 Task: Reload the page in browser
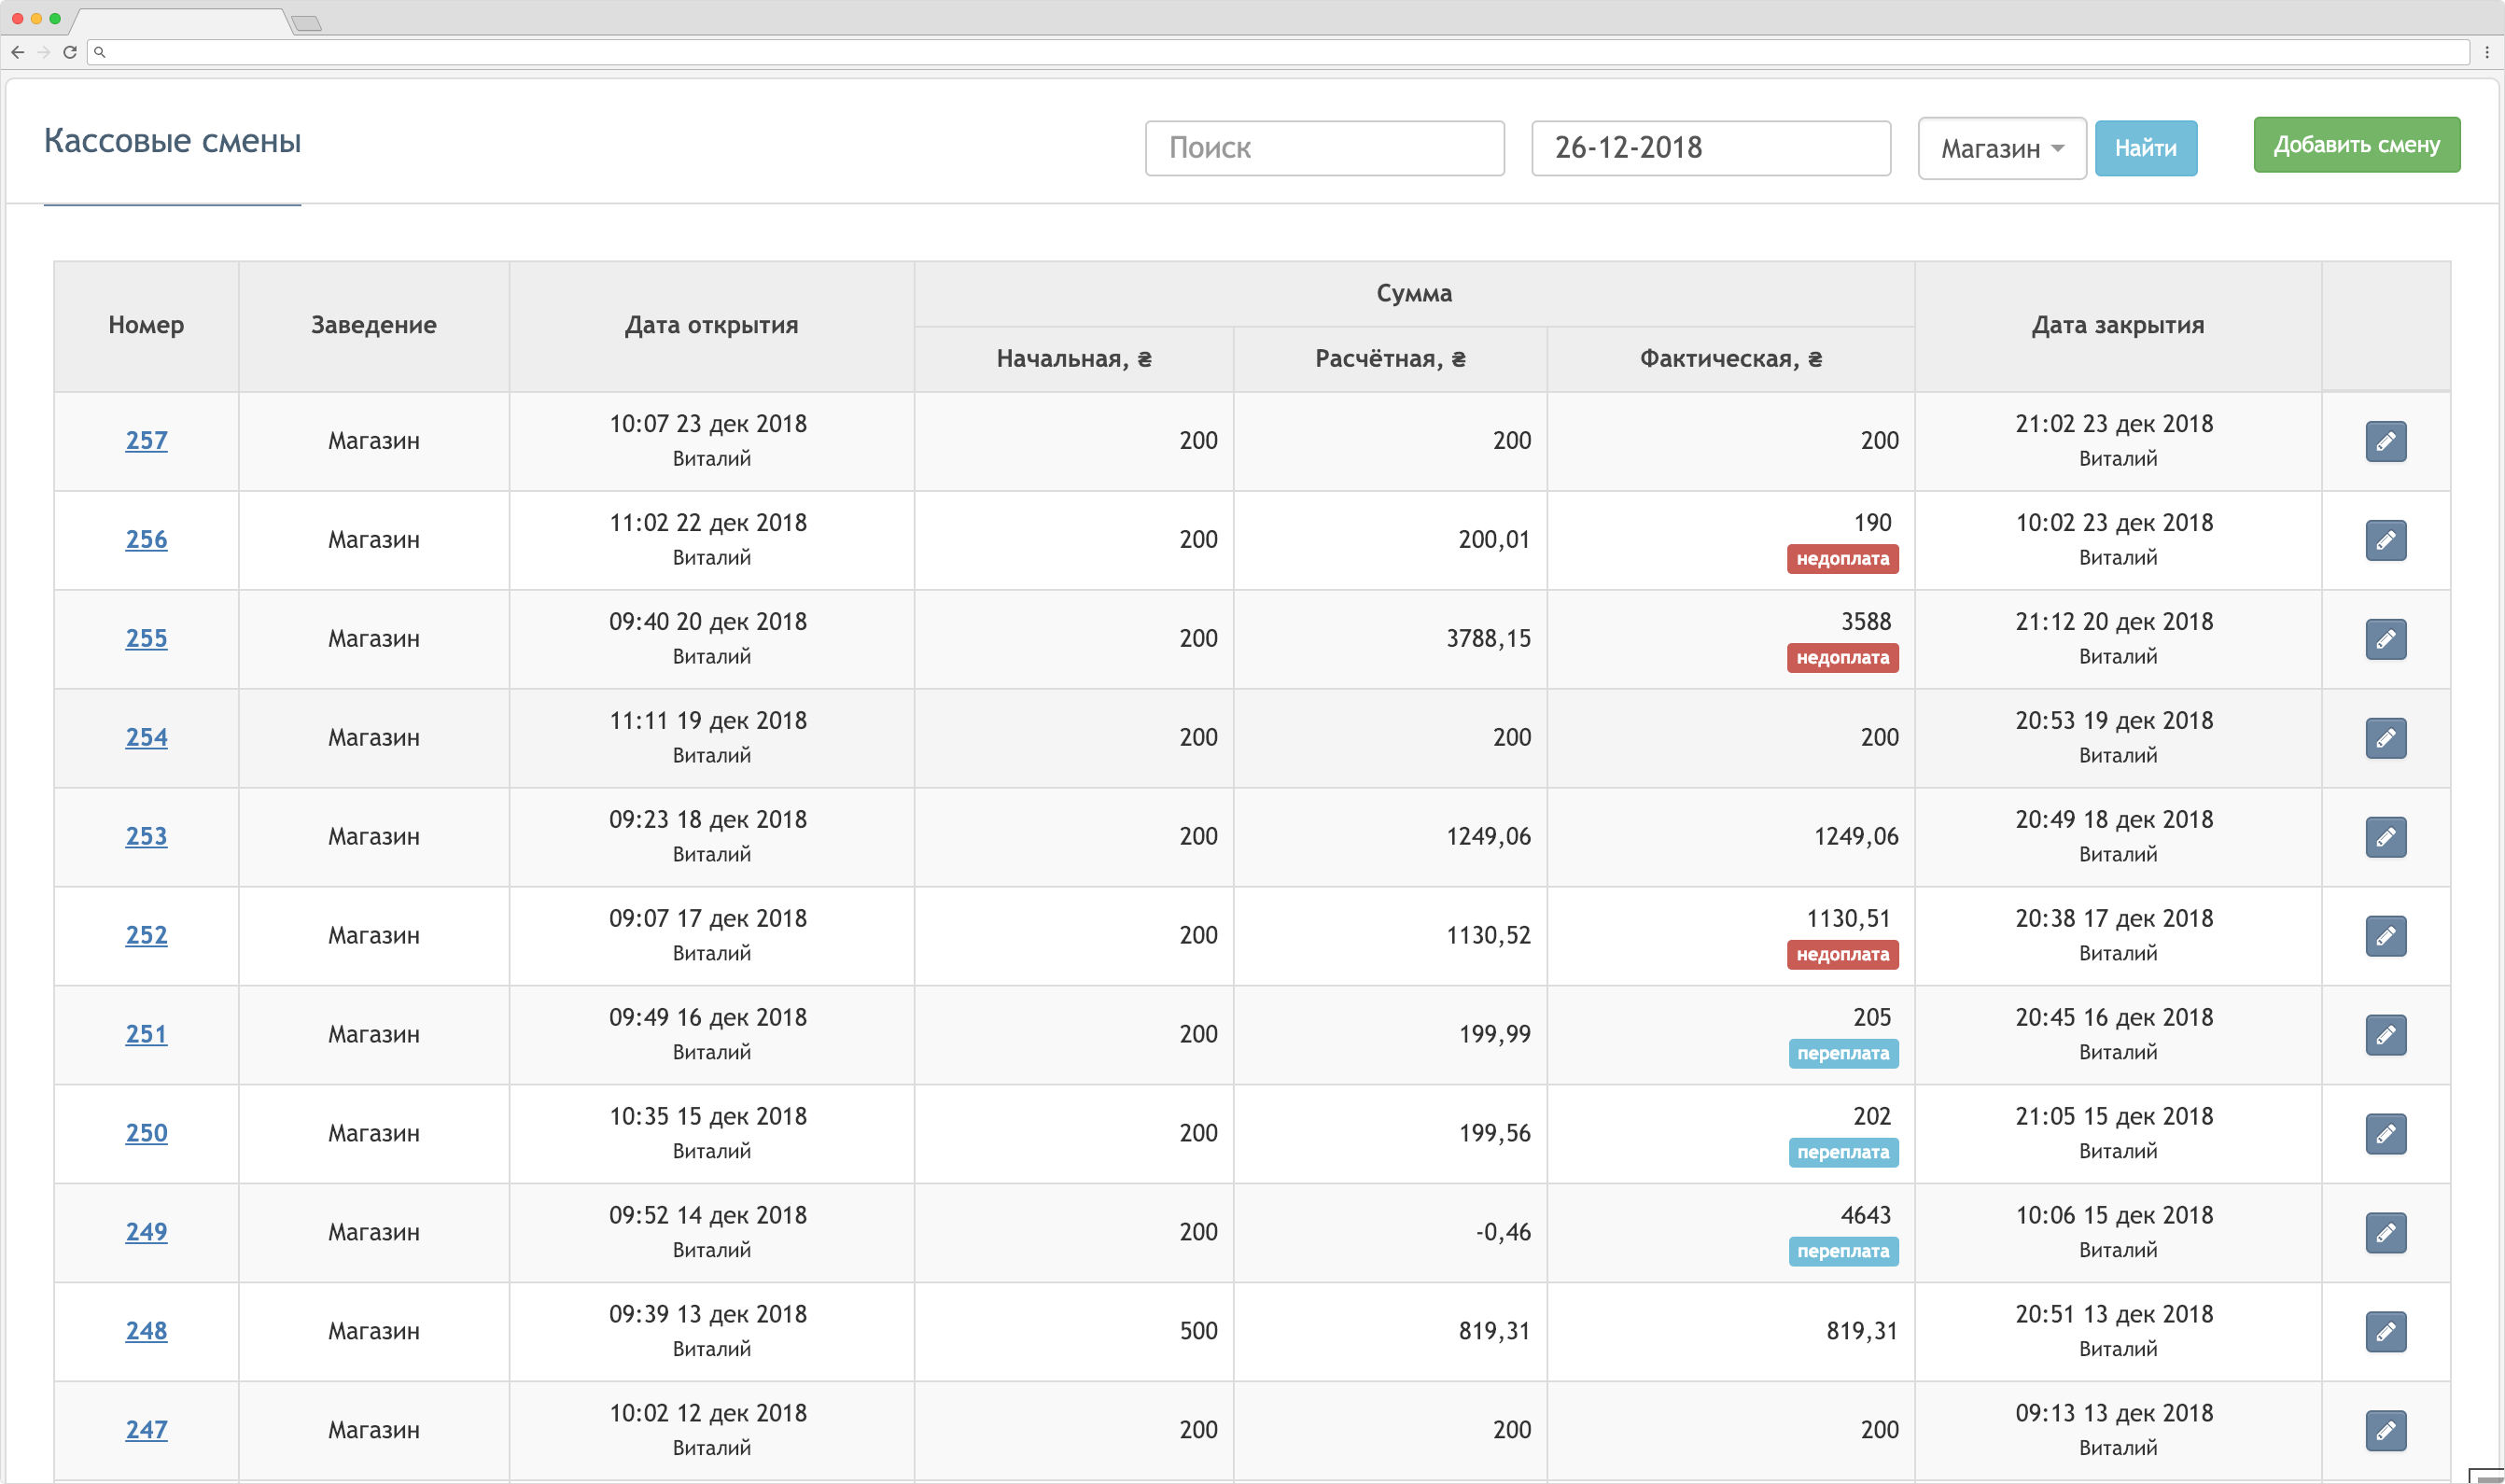pyautogui.click(x=70, y=52)
